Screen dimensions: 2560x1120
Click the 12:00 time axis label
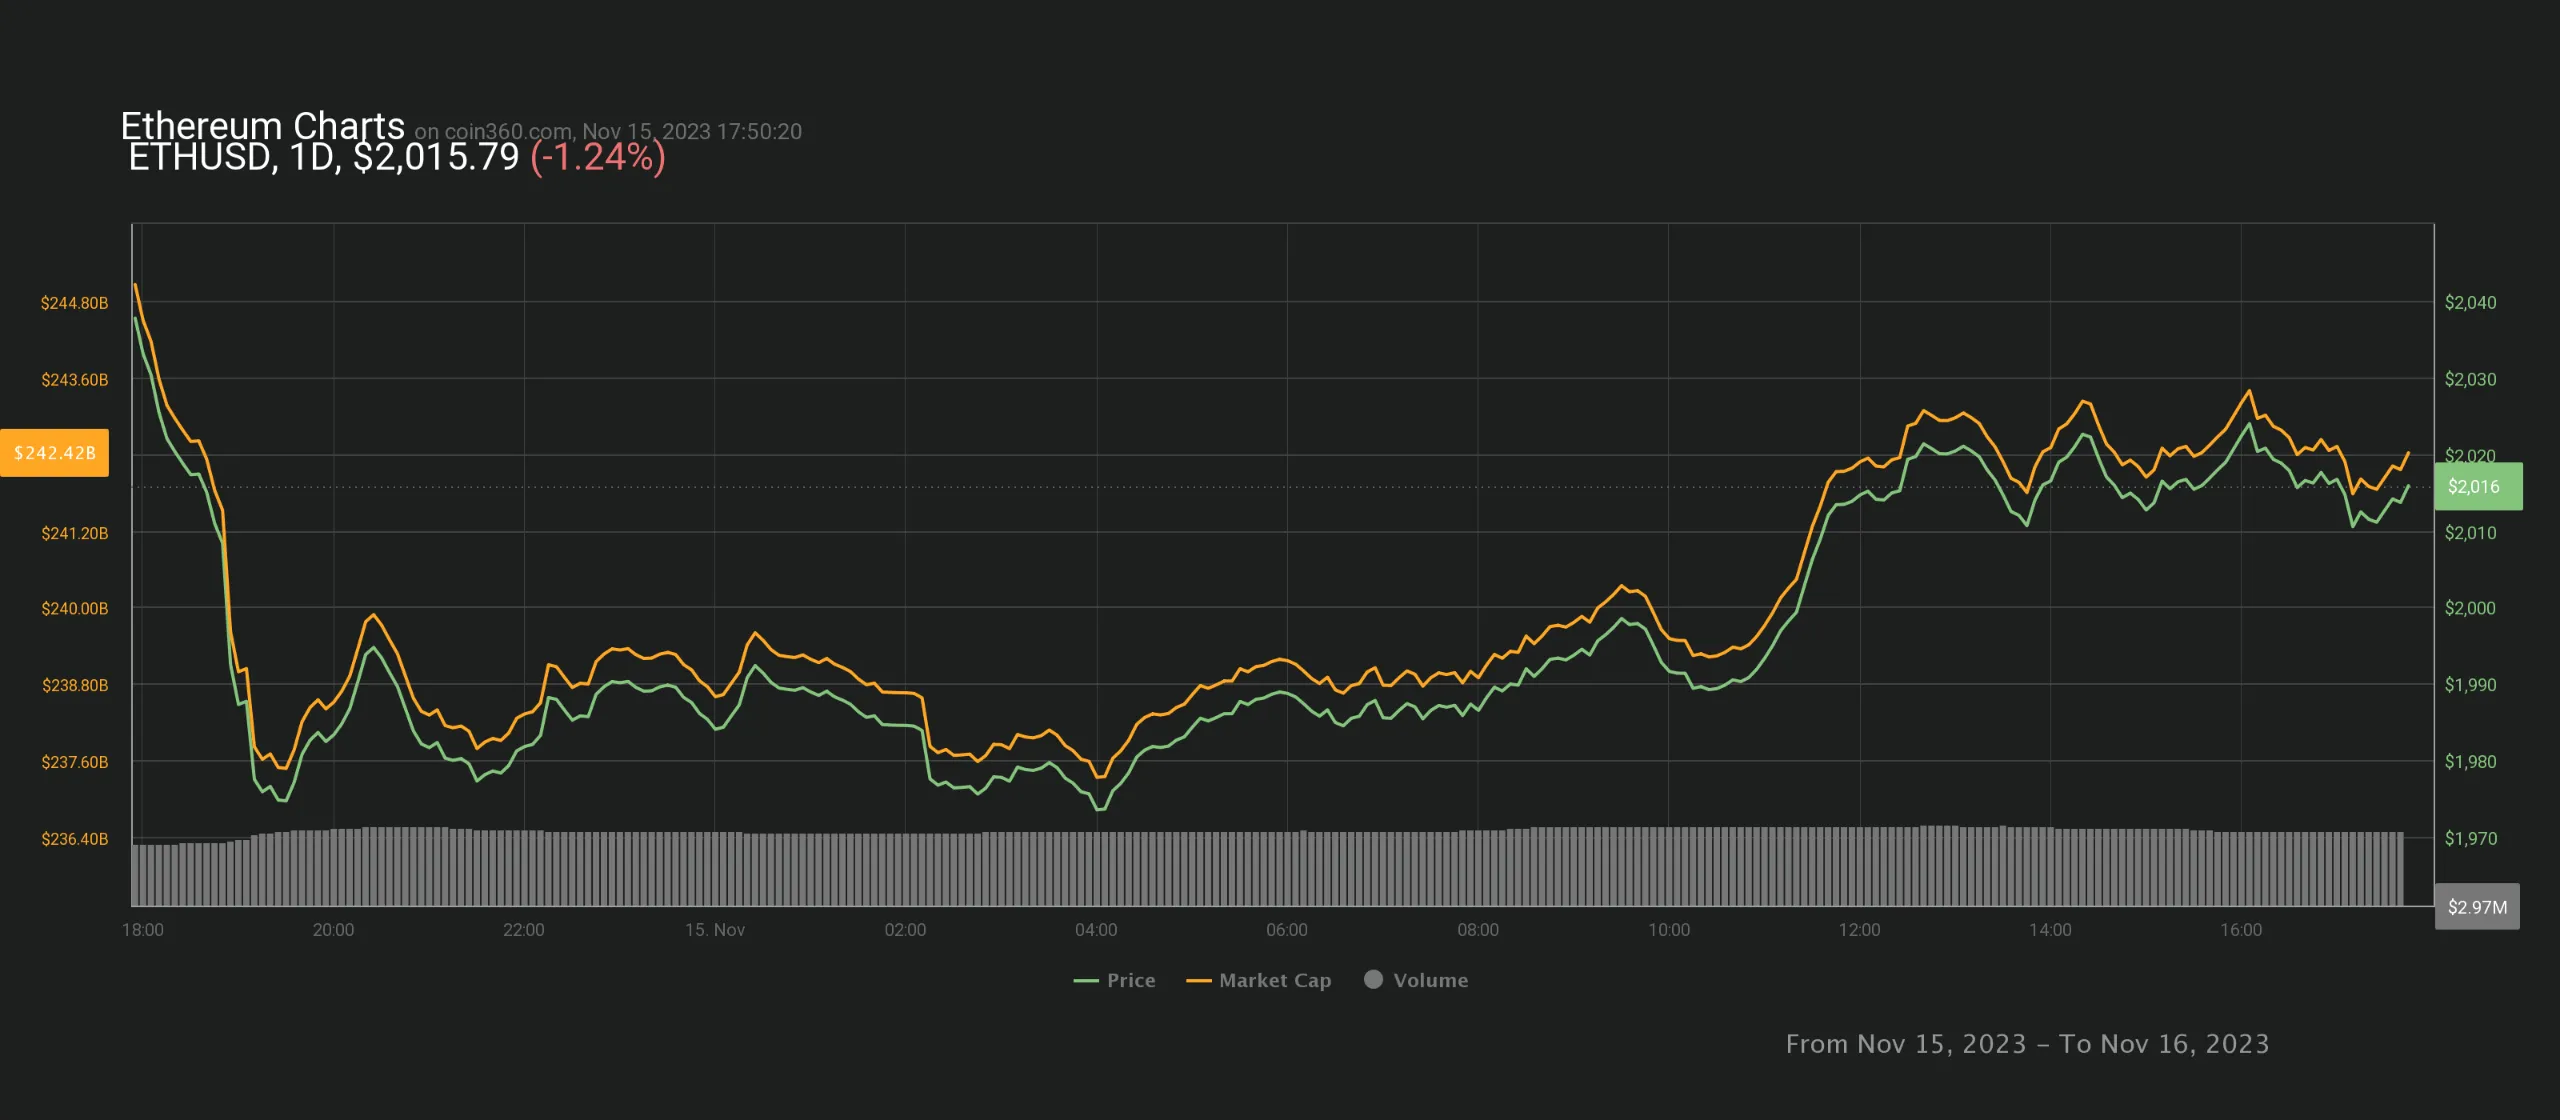tap(1859, 930)
